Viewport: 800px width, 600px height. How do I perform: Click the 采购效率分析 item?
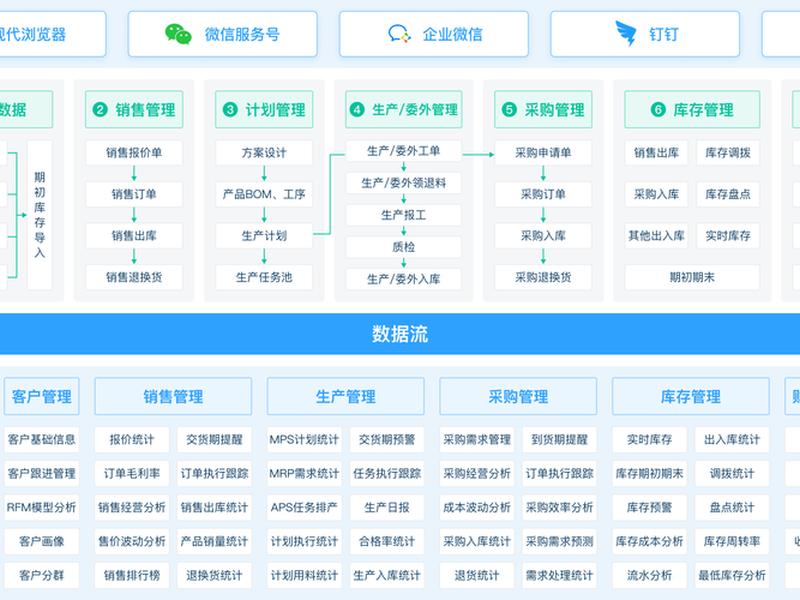(559, 507)
